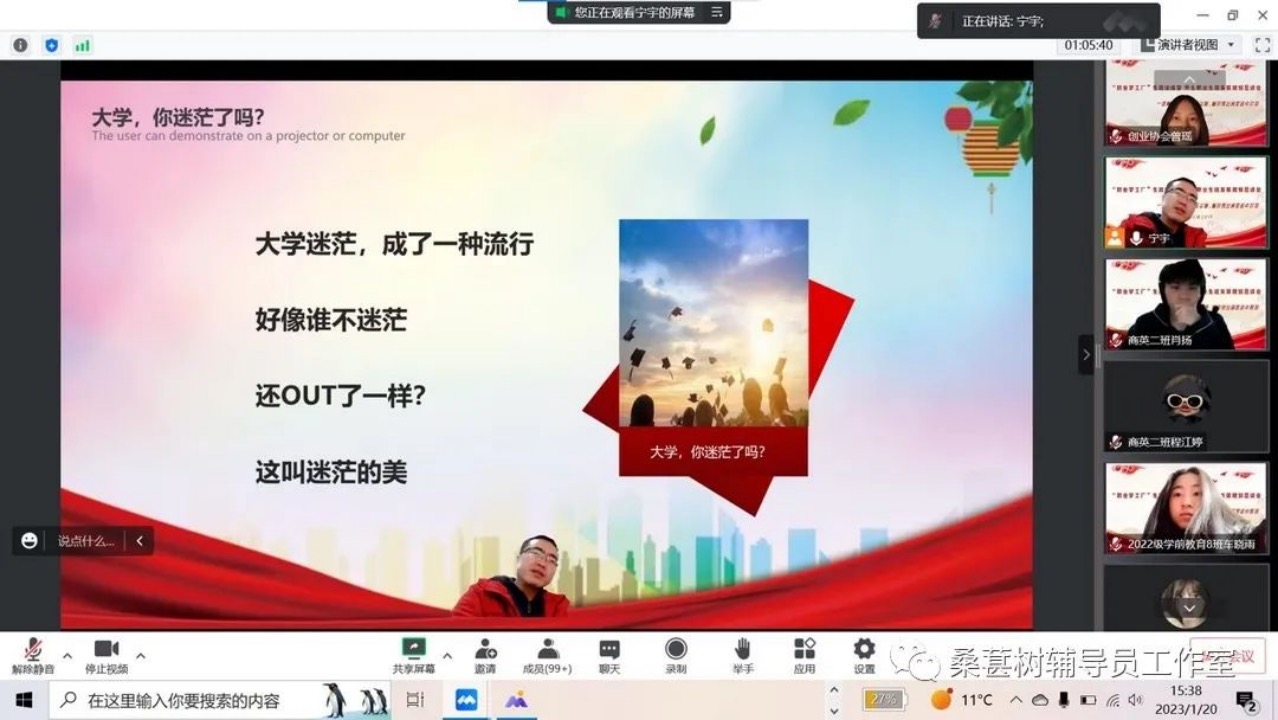Image resolution: width=1278 pixels, height=720 pixels.
Task: Select the 创业协会管瑶 video thumbnail
Action: click(x=1187, y=103)
